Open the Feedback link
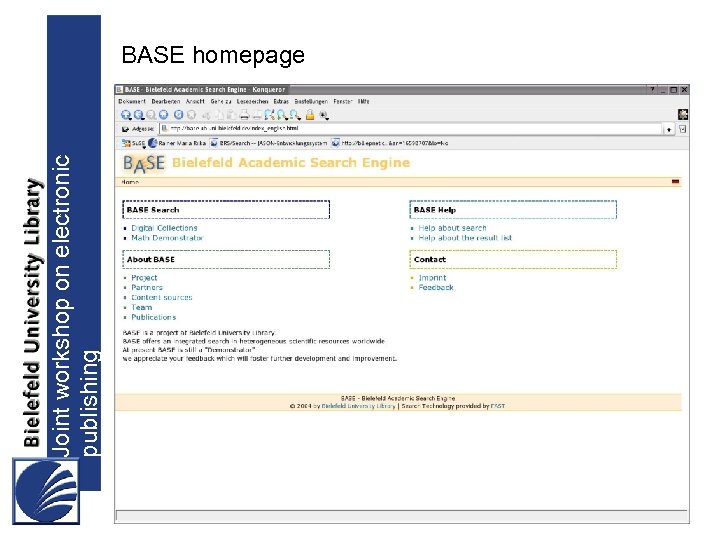Image resolution: width=720 pixels, height=540 pixels. [436, 287]
